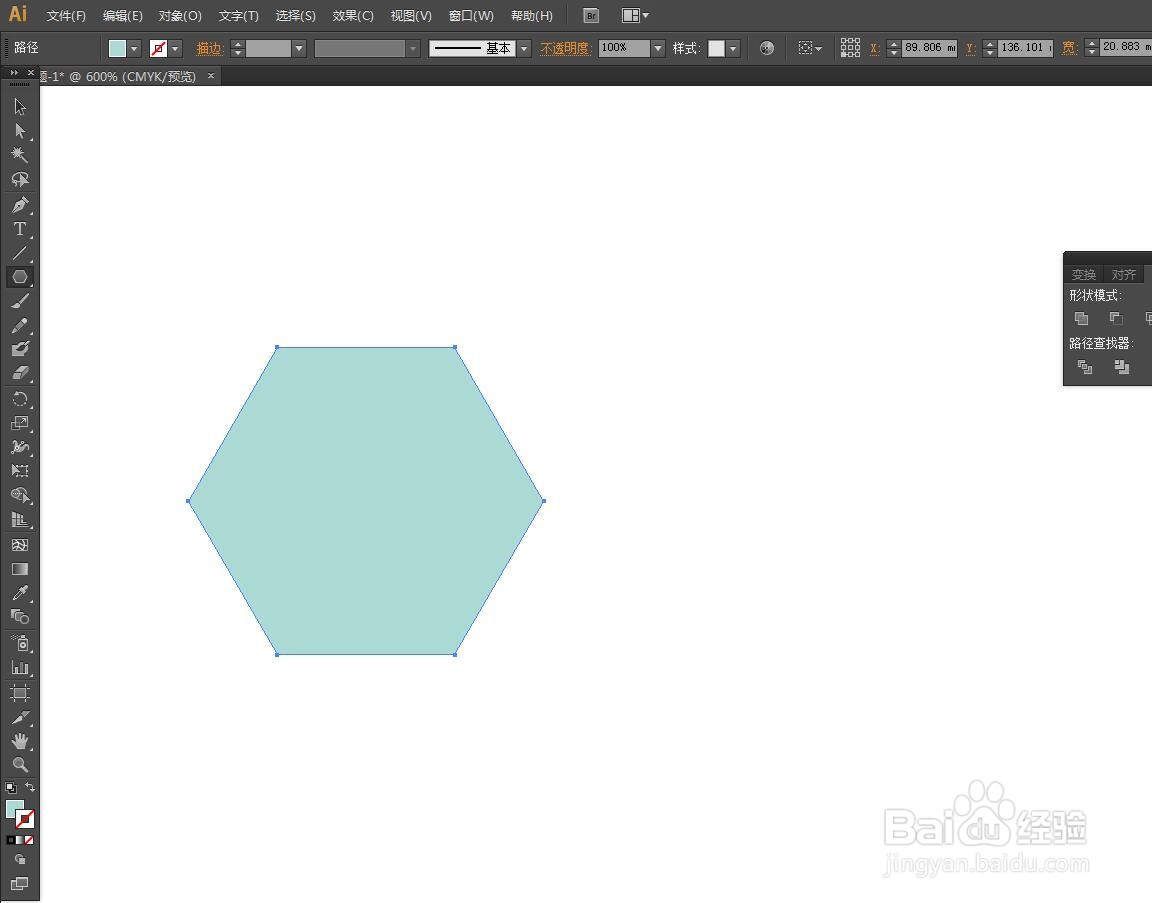Open the 选择(S) menu

pyautogui.click(x=295, y=15)
